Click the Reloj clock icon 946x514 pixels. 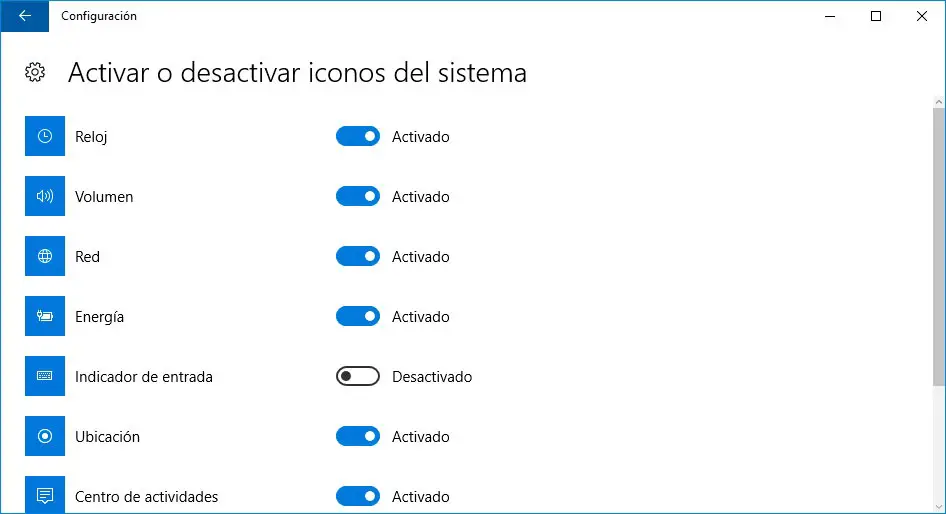coord(44,137)
